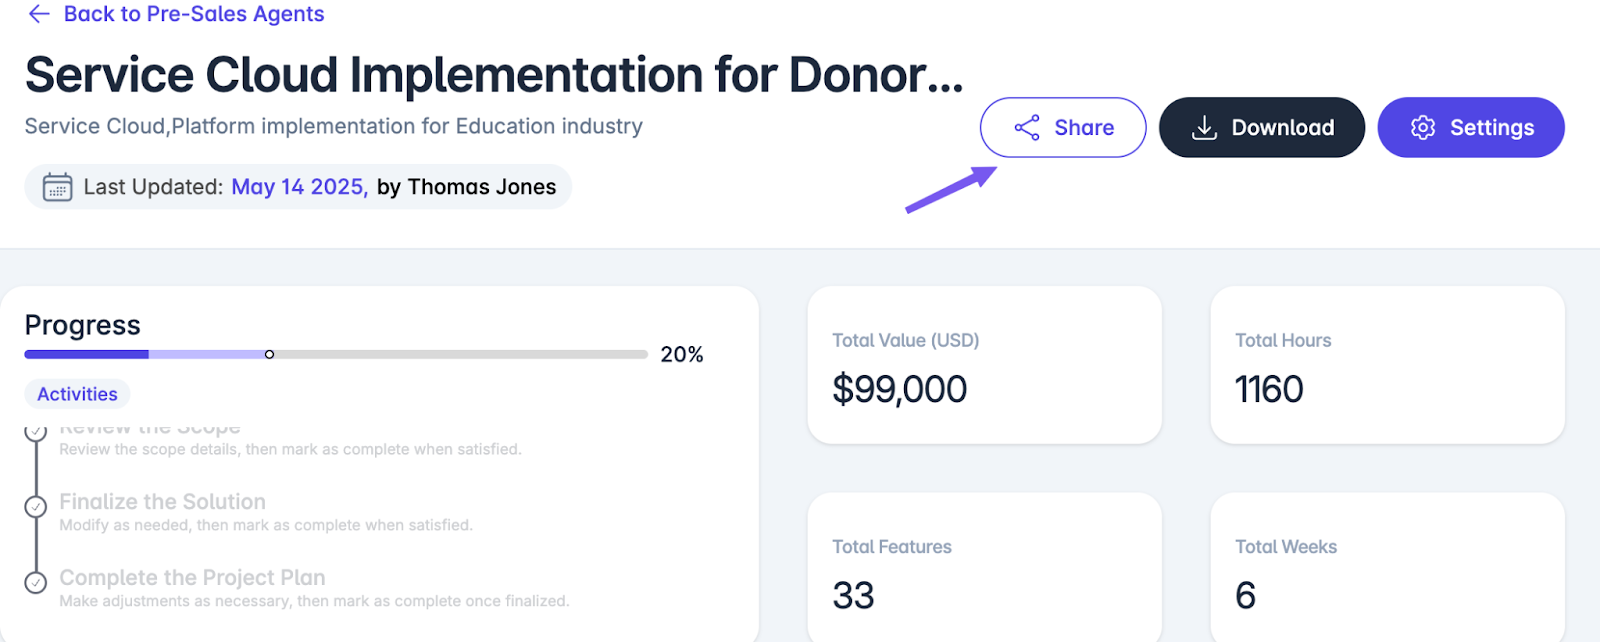Screen dimensions: 1600x642
Task: Select the Total Weeks card
Action: tap(1387, 567)
